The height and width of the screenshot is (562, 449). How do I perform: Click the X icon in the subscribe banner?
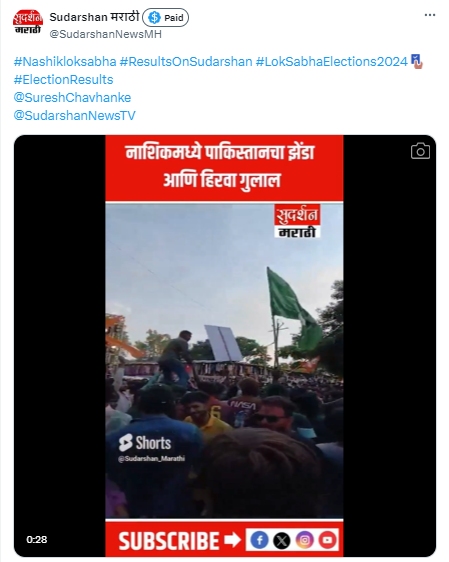(282, 540)
